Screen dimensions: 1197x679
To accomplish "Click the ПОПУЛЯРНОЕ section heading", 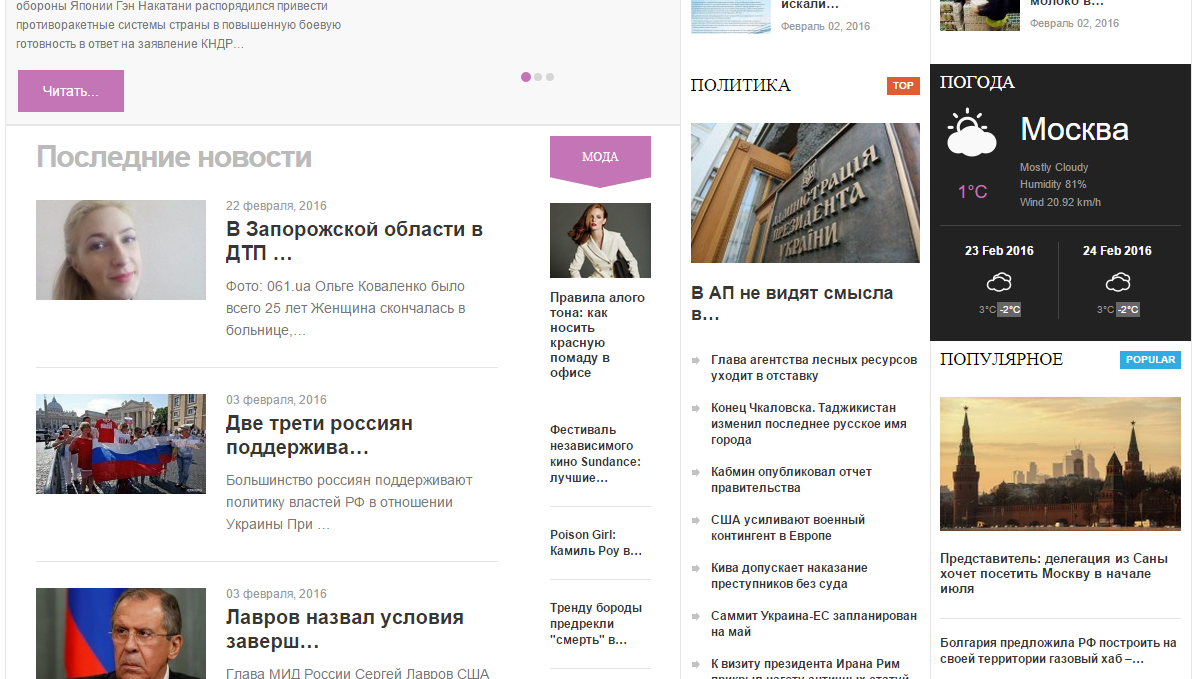I will click(x=1001, y=360).
